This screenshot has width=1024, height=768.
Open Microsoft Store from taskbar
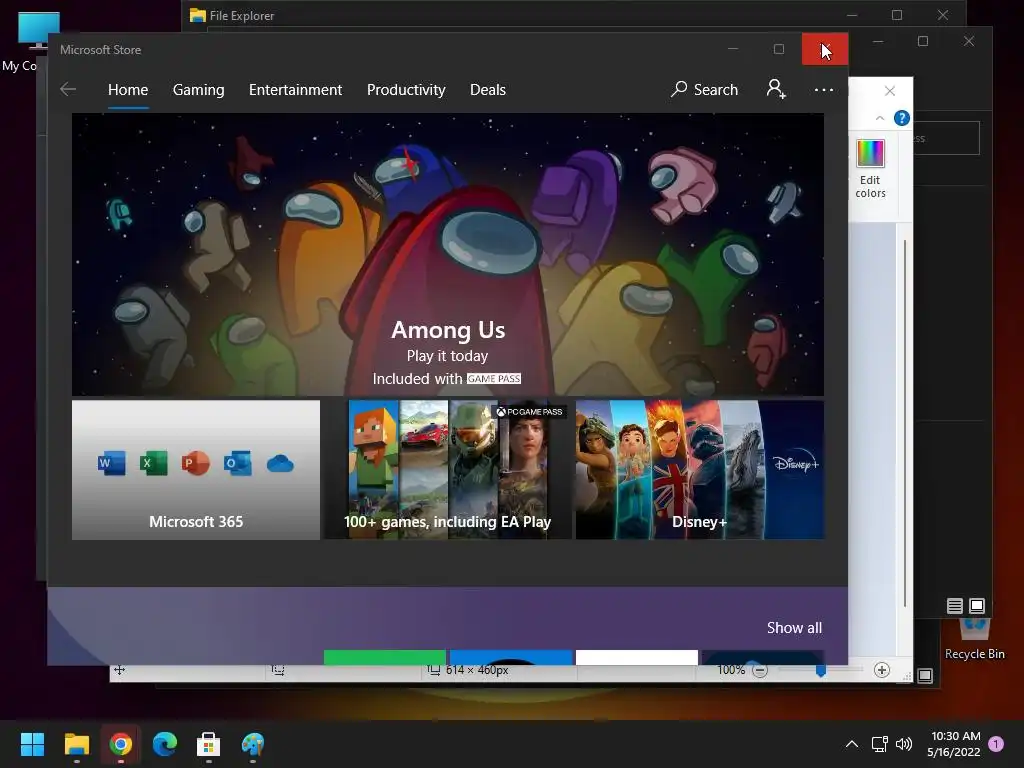point(208,744)
